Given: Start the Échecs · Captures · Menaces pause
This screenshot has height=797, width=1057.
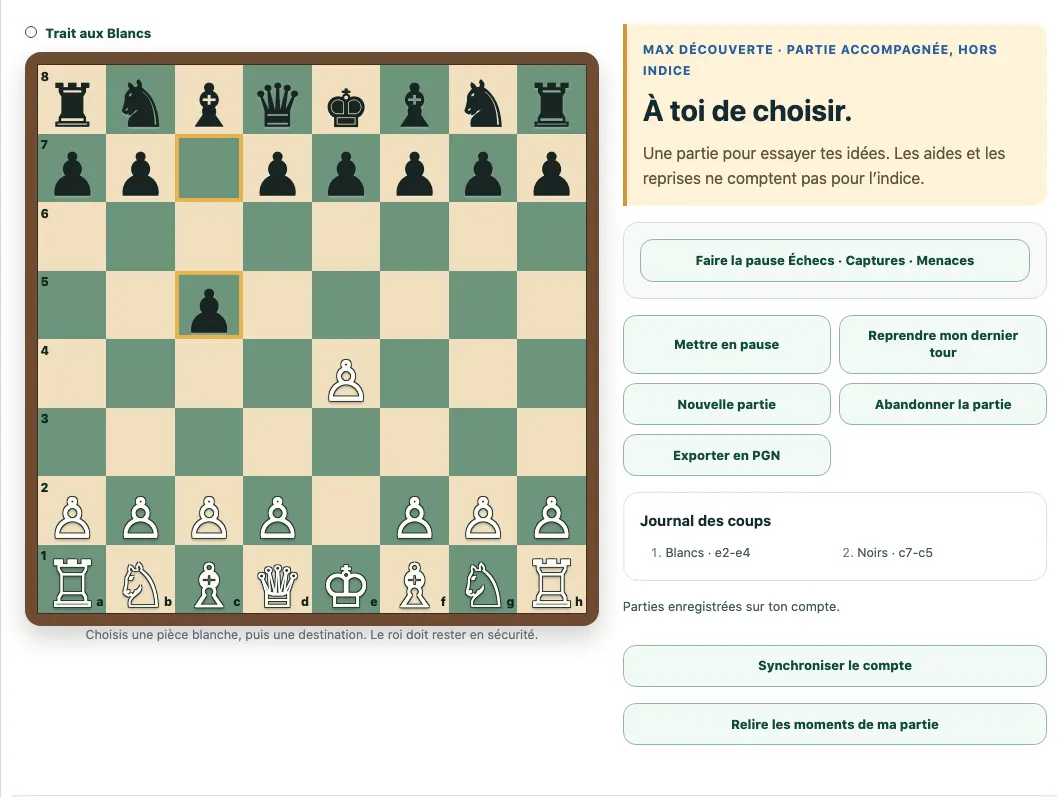Looking at the screenshot, I should 835,260.
